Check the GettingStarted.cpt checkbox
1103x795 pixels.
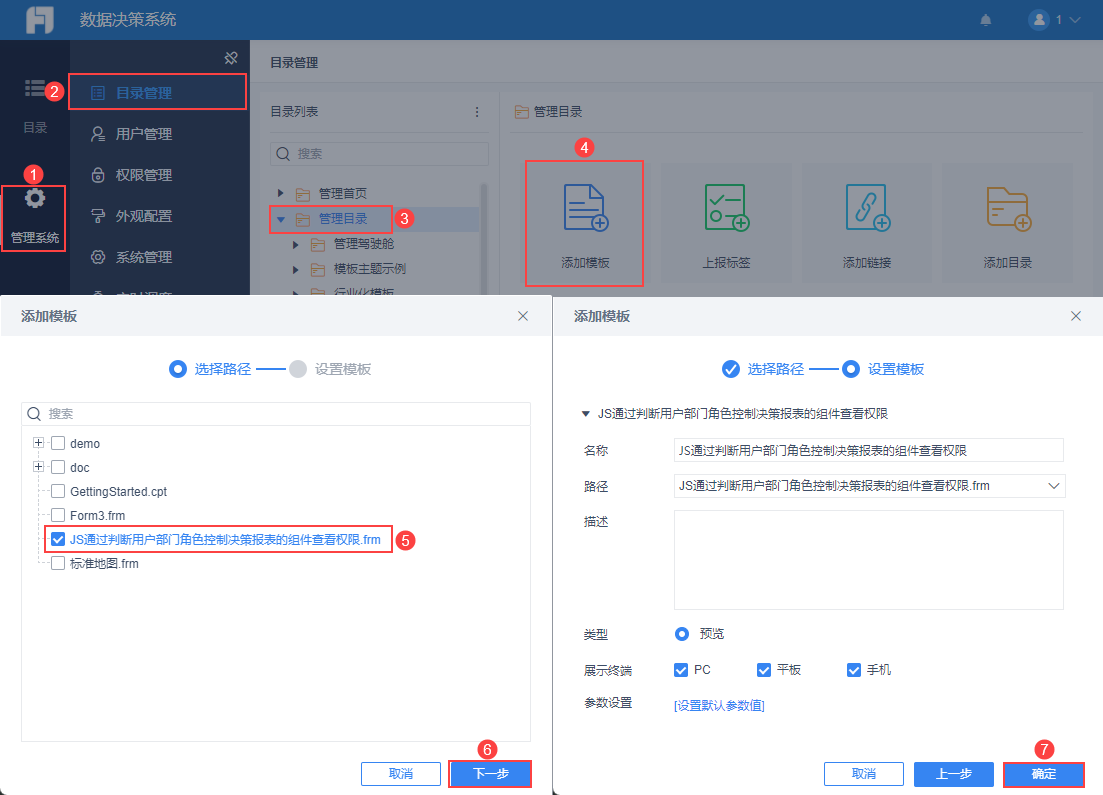coord(58,491)
